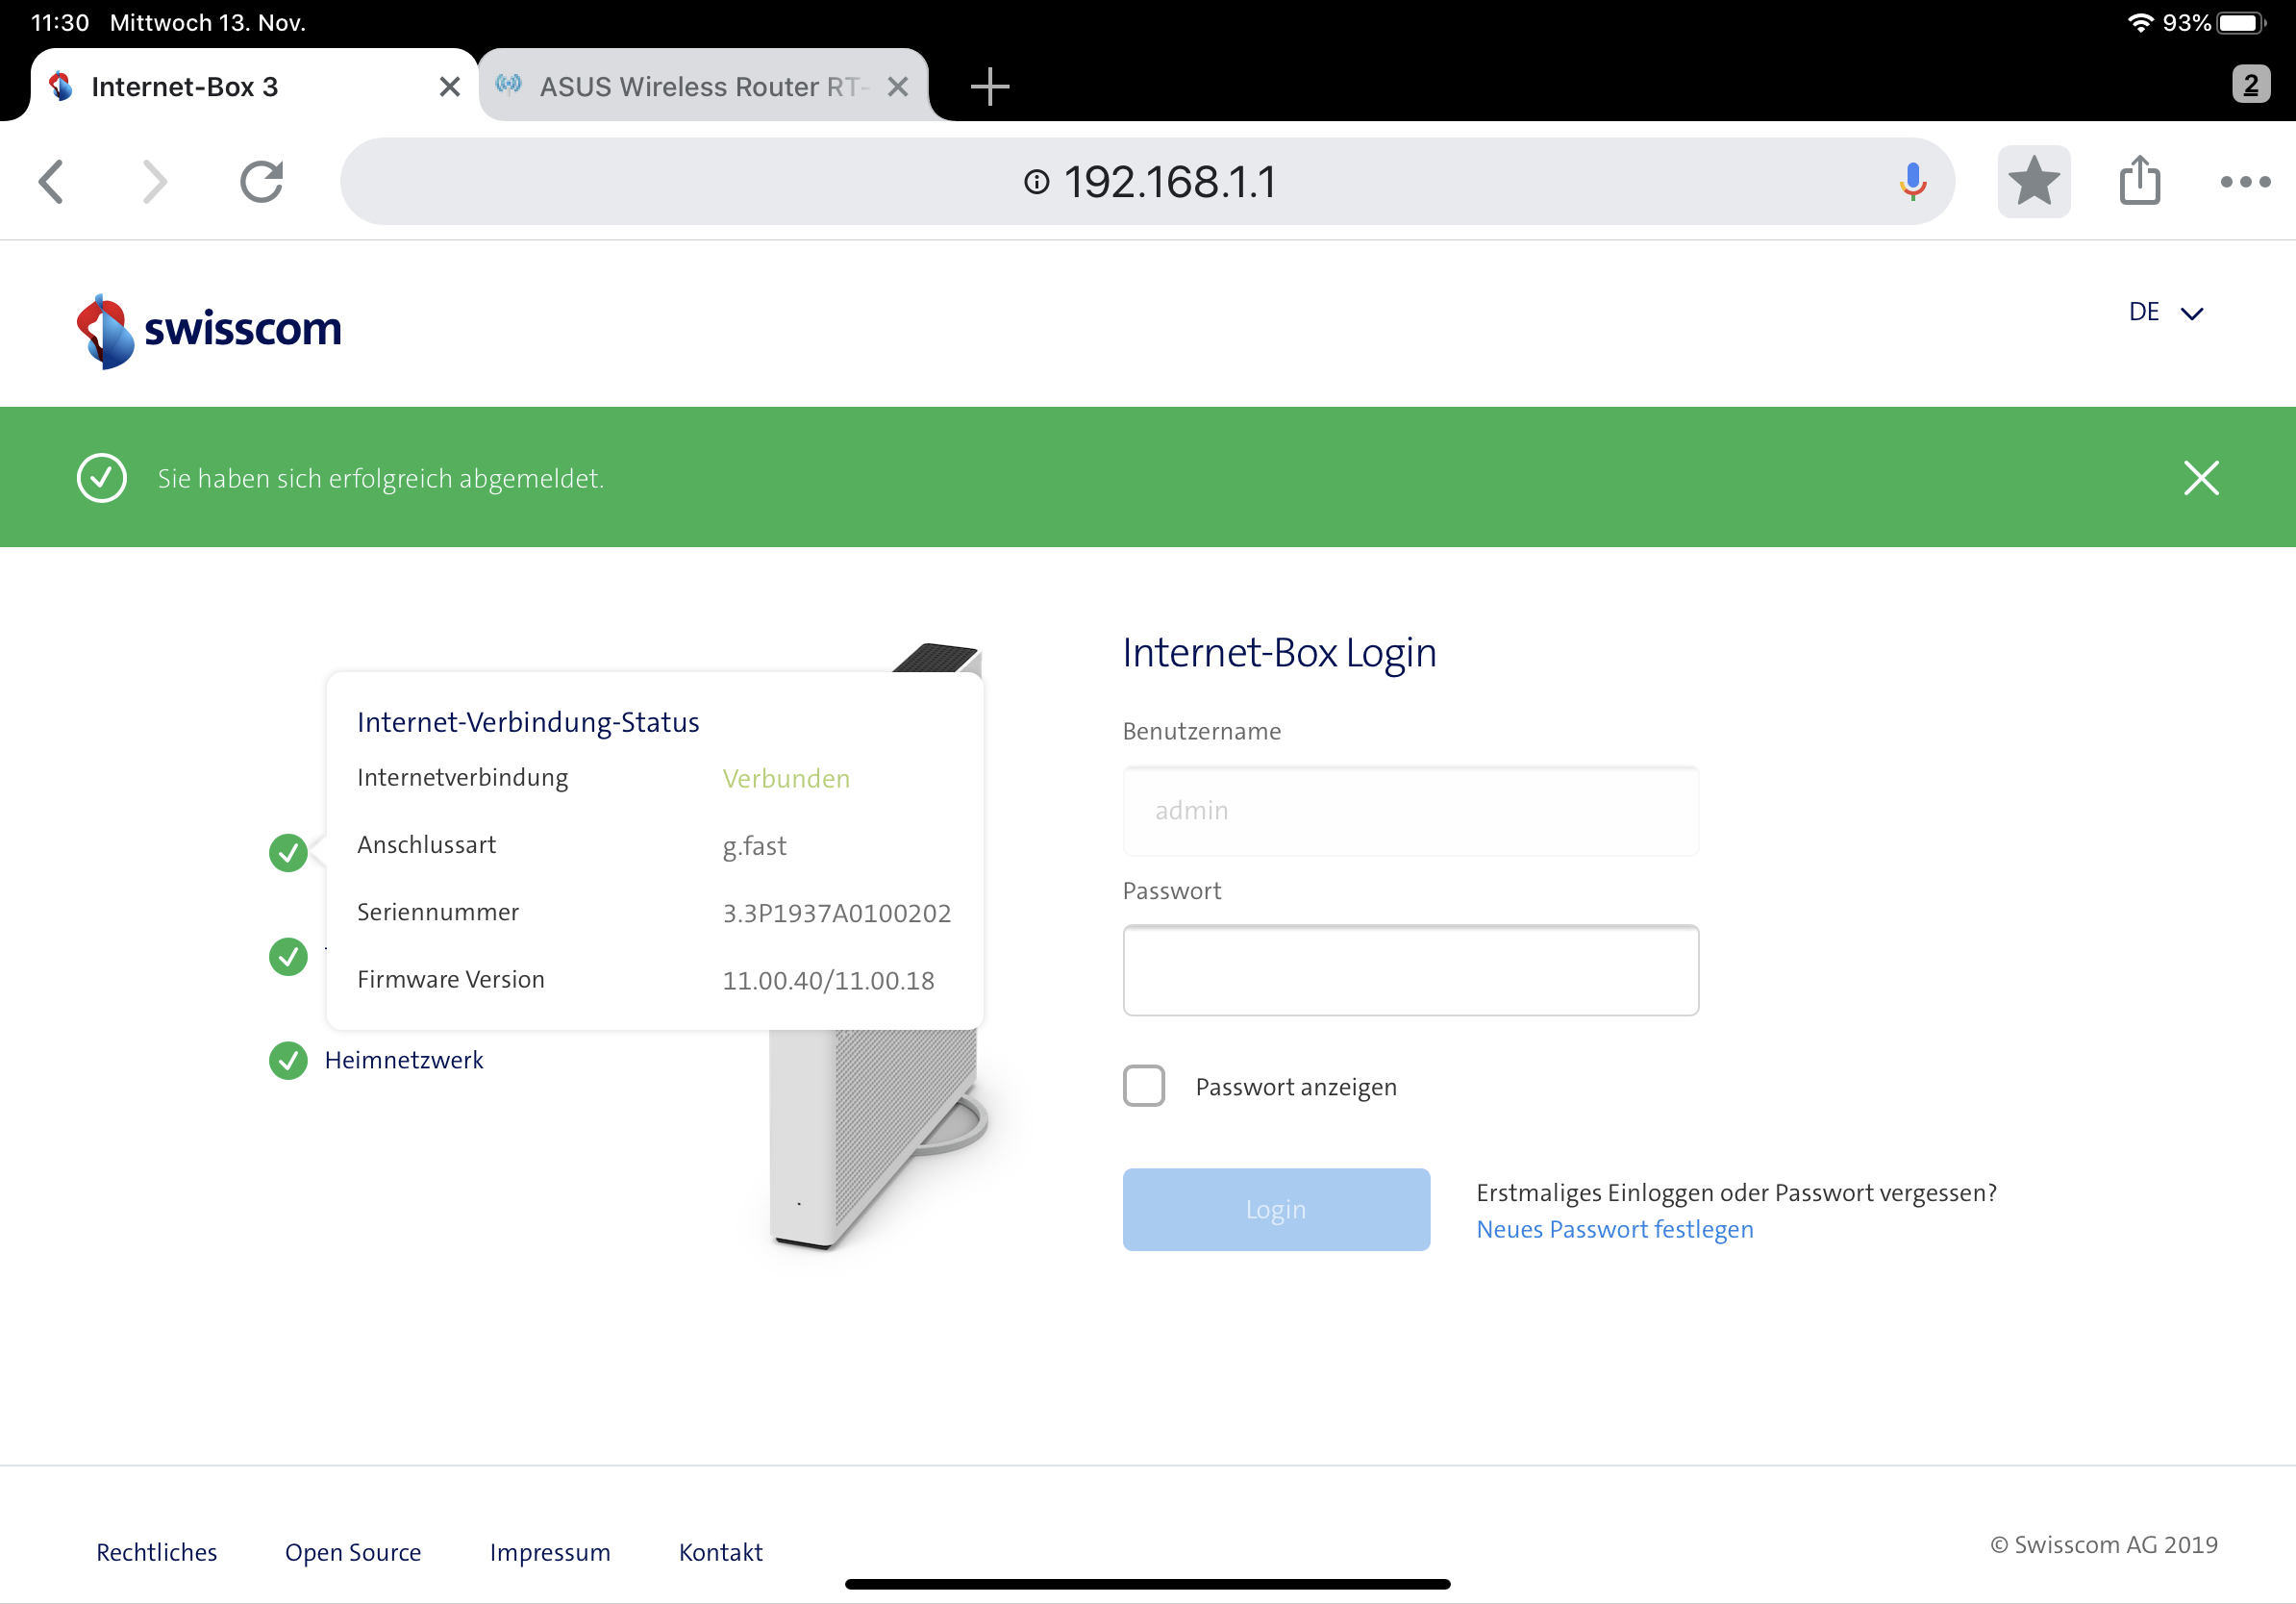Image resolution: width=2296 pixels, height=1604 pixels.
Task: Tap the Swisscom logo
Action: tap(208, 331)
